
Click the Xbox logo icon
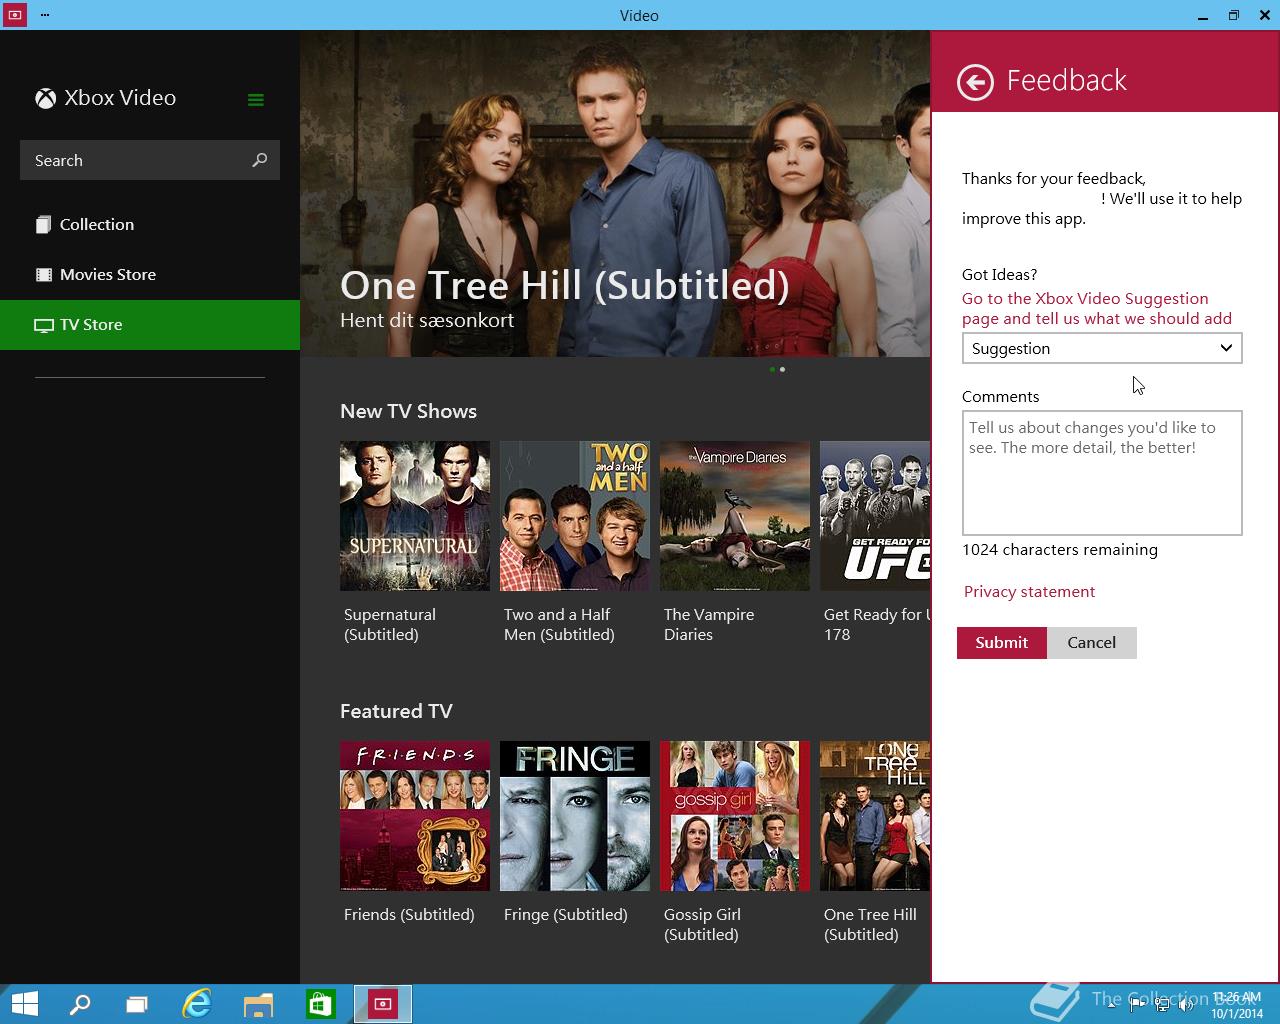pyautogui.click(x=46, y=98)
